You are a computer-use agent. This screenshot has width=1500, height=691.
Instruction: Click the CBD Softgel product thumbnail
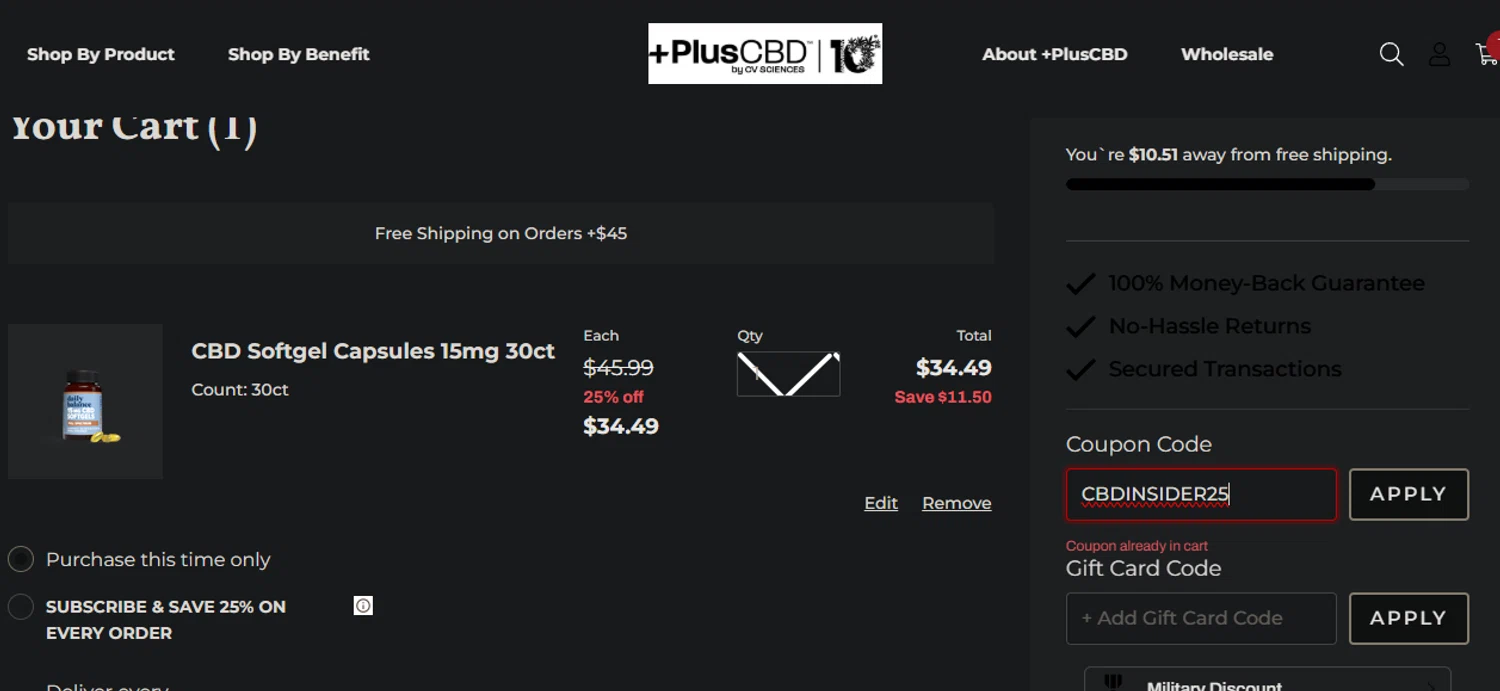[x=86, y=401]
